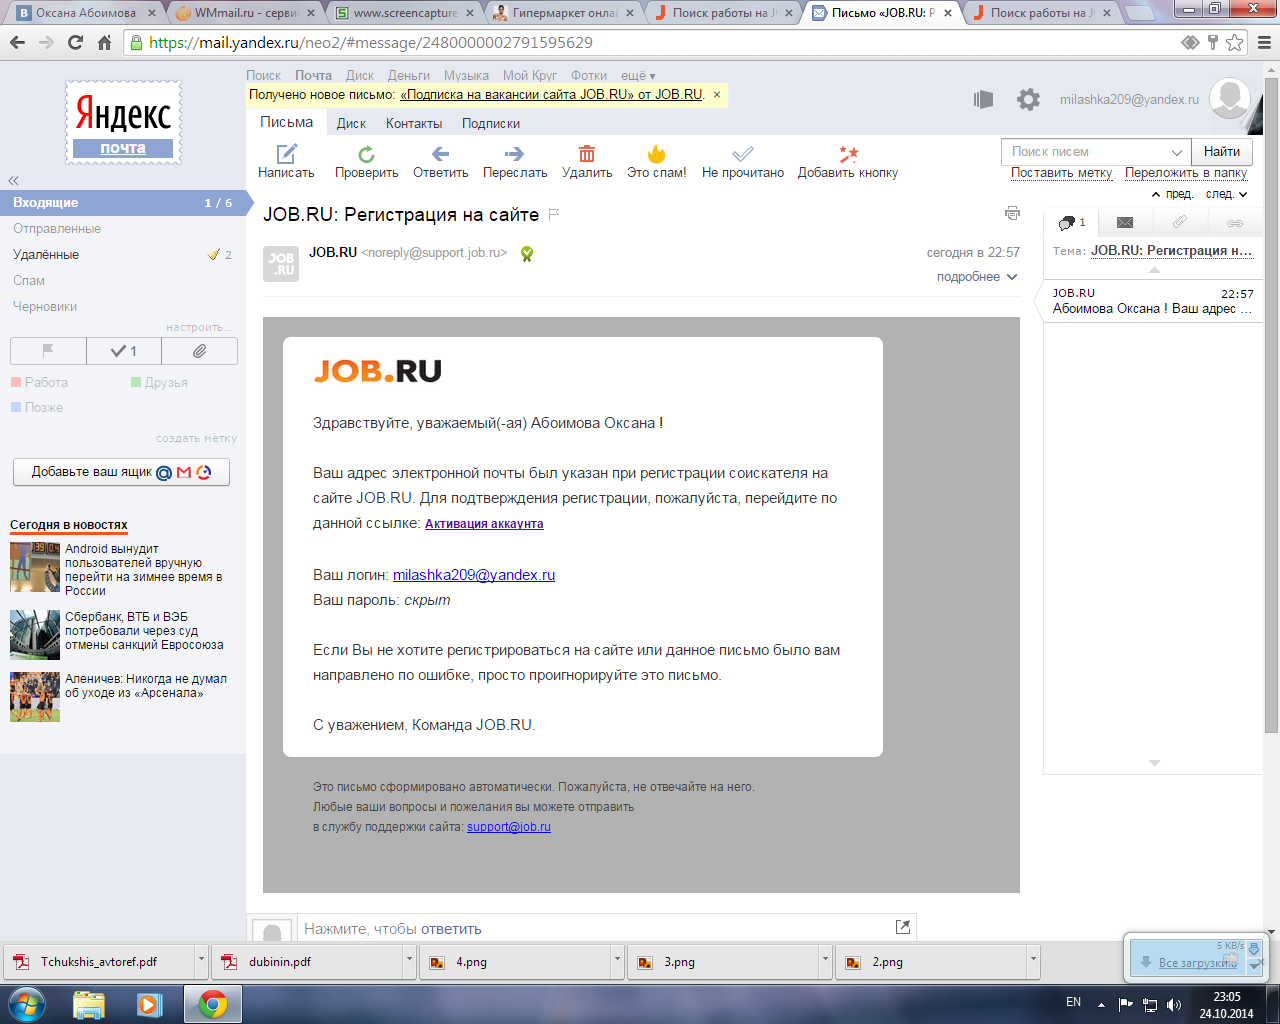The width and height of the screenshot is (1280, 1024).
Task: Open Android news thumbnail
Action: point(35,567)
